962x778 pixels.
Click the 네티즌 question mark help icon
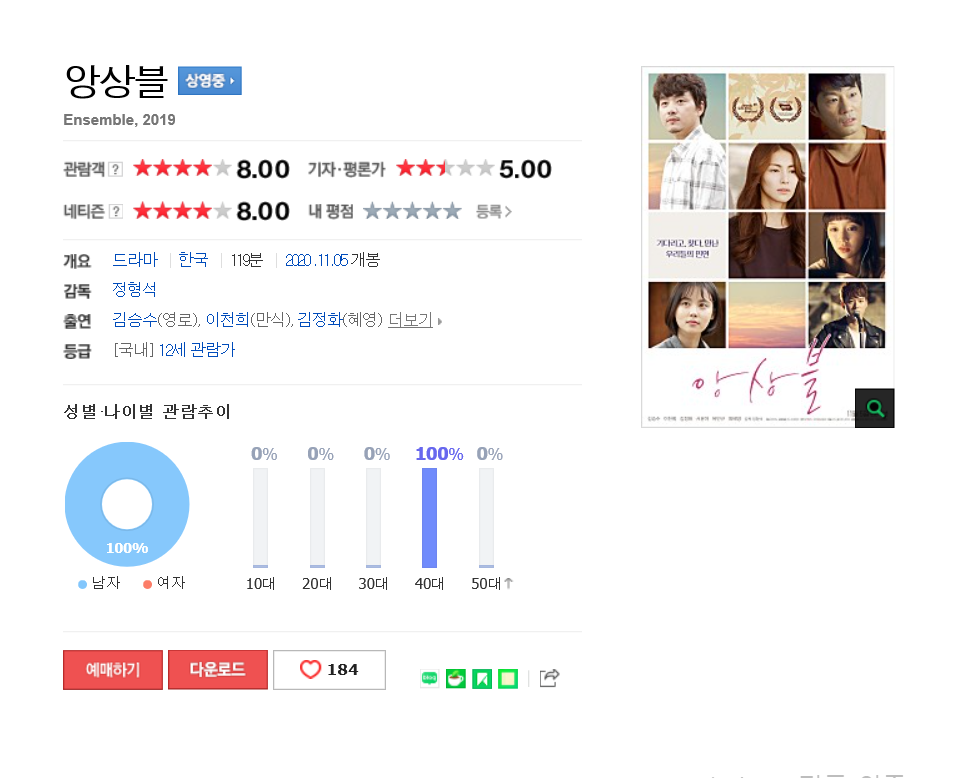tap(115, 212)
